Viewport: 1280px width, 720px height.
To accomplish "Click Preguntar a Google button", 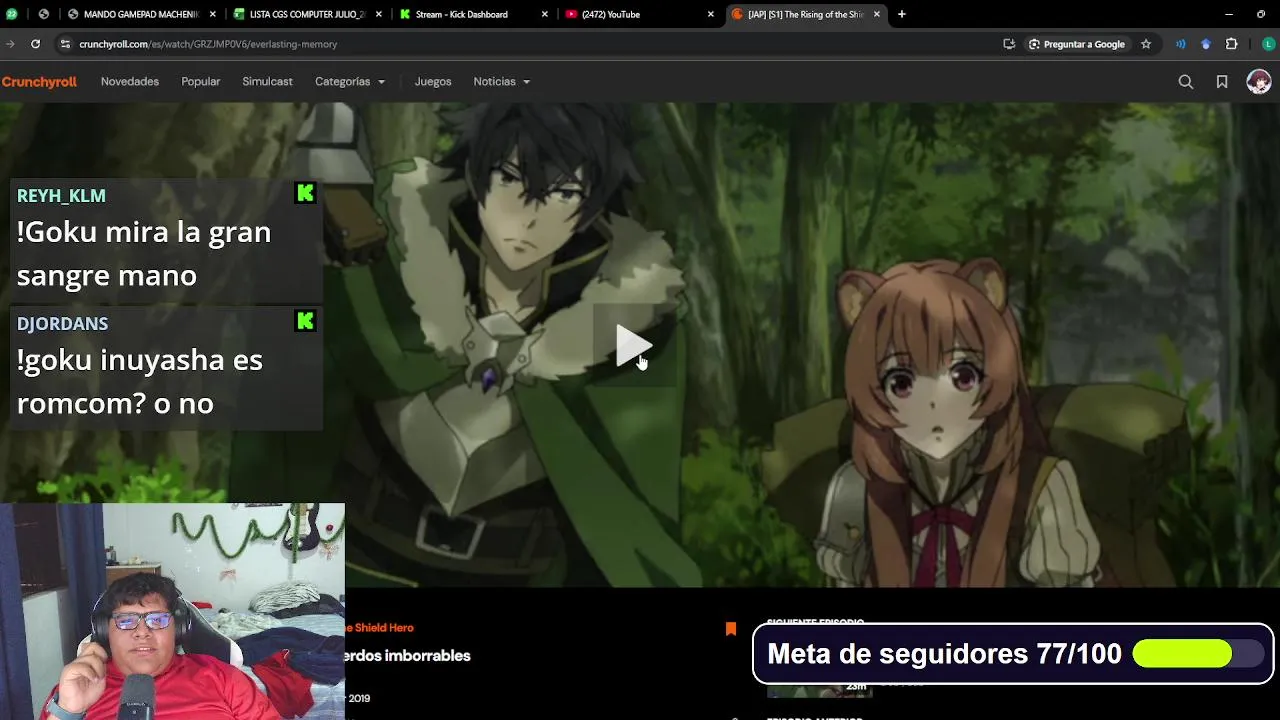I will point(1076,44).
